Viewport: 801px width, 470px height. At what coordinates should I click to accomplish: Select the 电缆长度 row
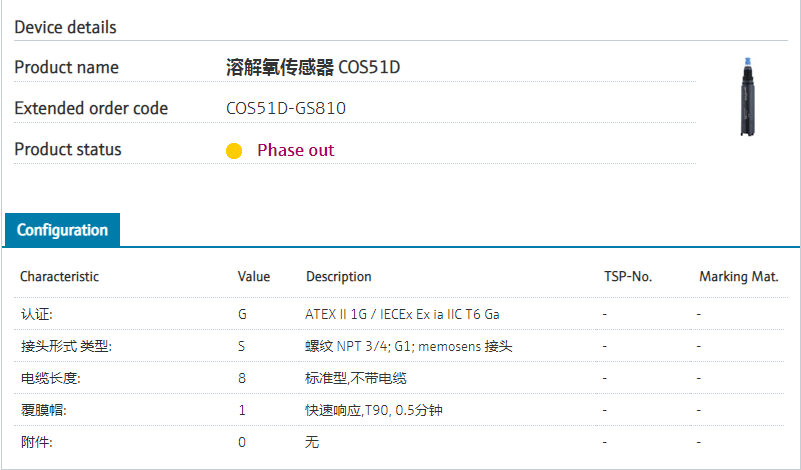[x=50, y=378]
